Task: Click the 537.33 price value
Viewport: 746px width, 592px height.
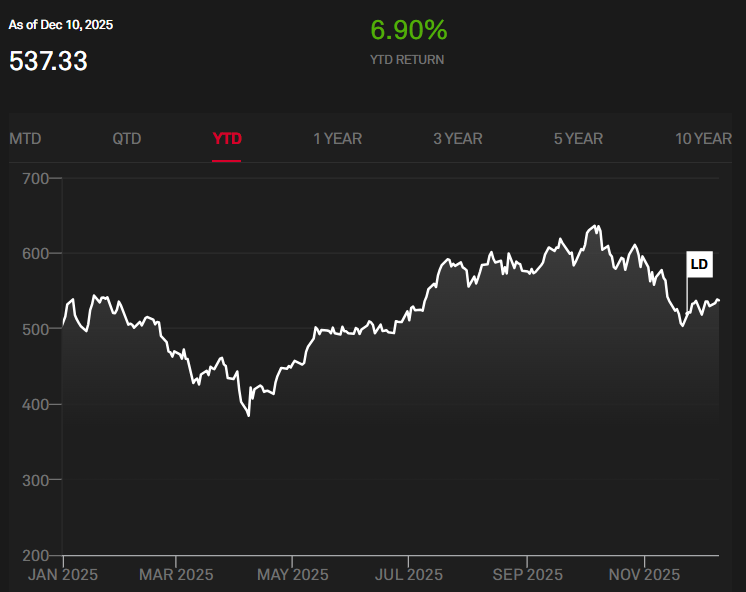Action: point(48,61)
